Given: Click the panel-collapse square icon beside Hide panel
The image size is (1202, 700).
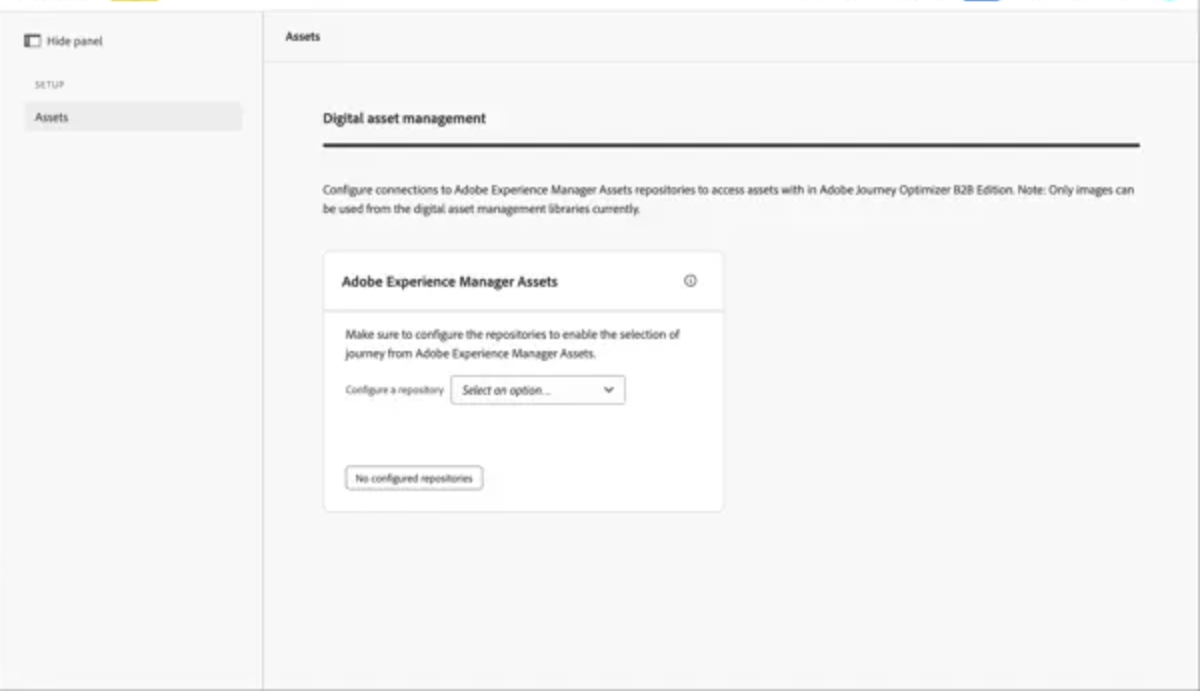Looking at the screenshot, I should click(x=31, y=40).
